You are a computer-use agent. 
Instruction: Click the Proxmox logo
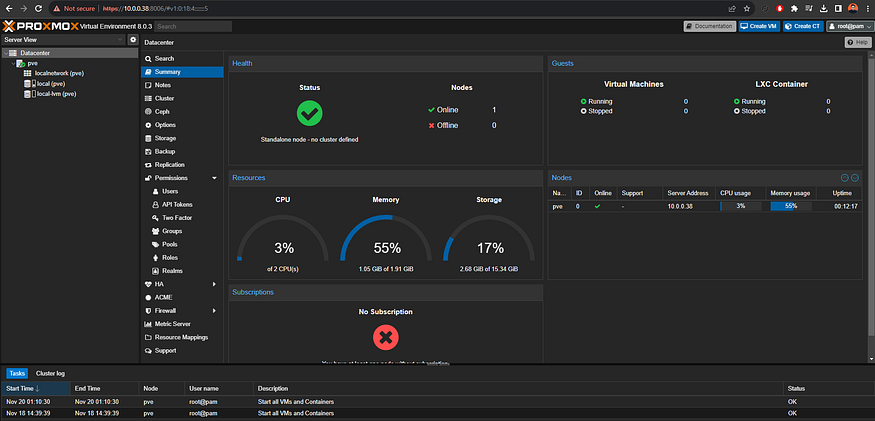[x=40, y=26]
